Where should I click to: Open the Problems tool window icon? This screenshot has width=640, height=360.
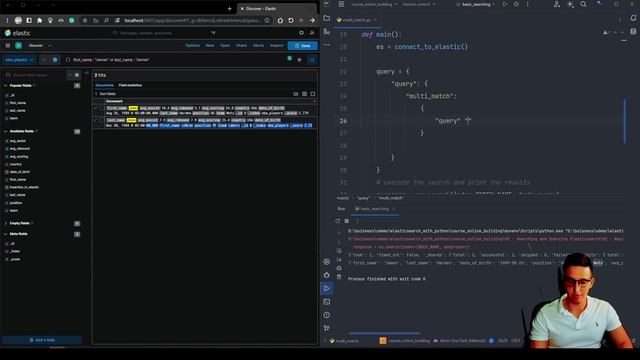click(327, 315)
